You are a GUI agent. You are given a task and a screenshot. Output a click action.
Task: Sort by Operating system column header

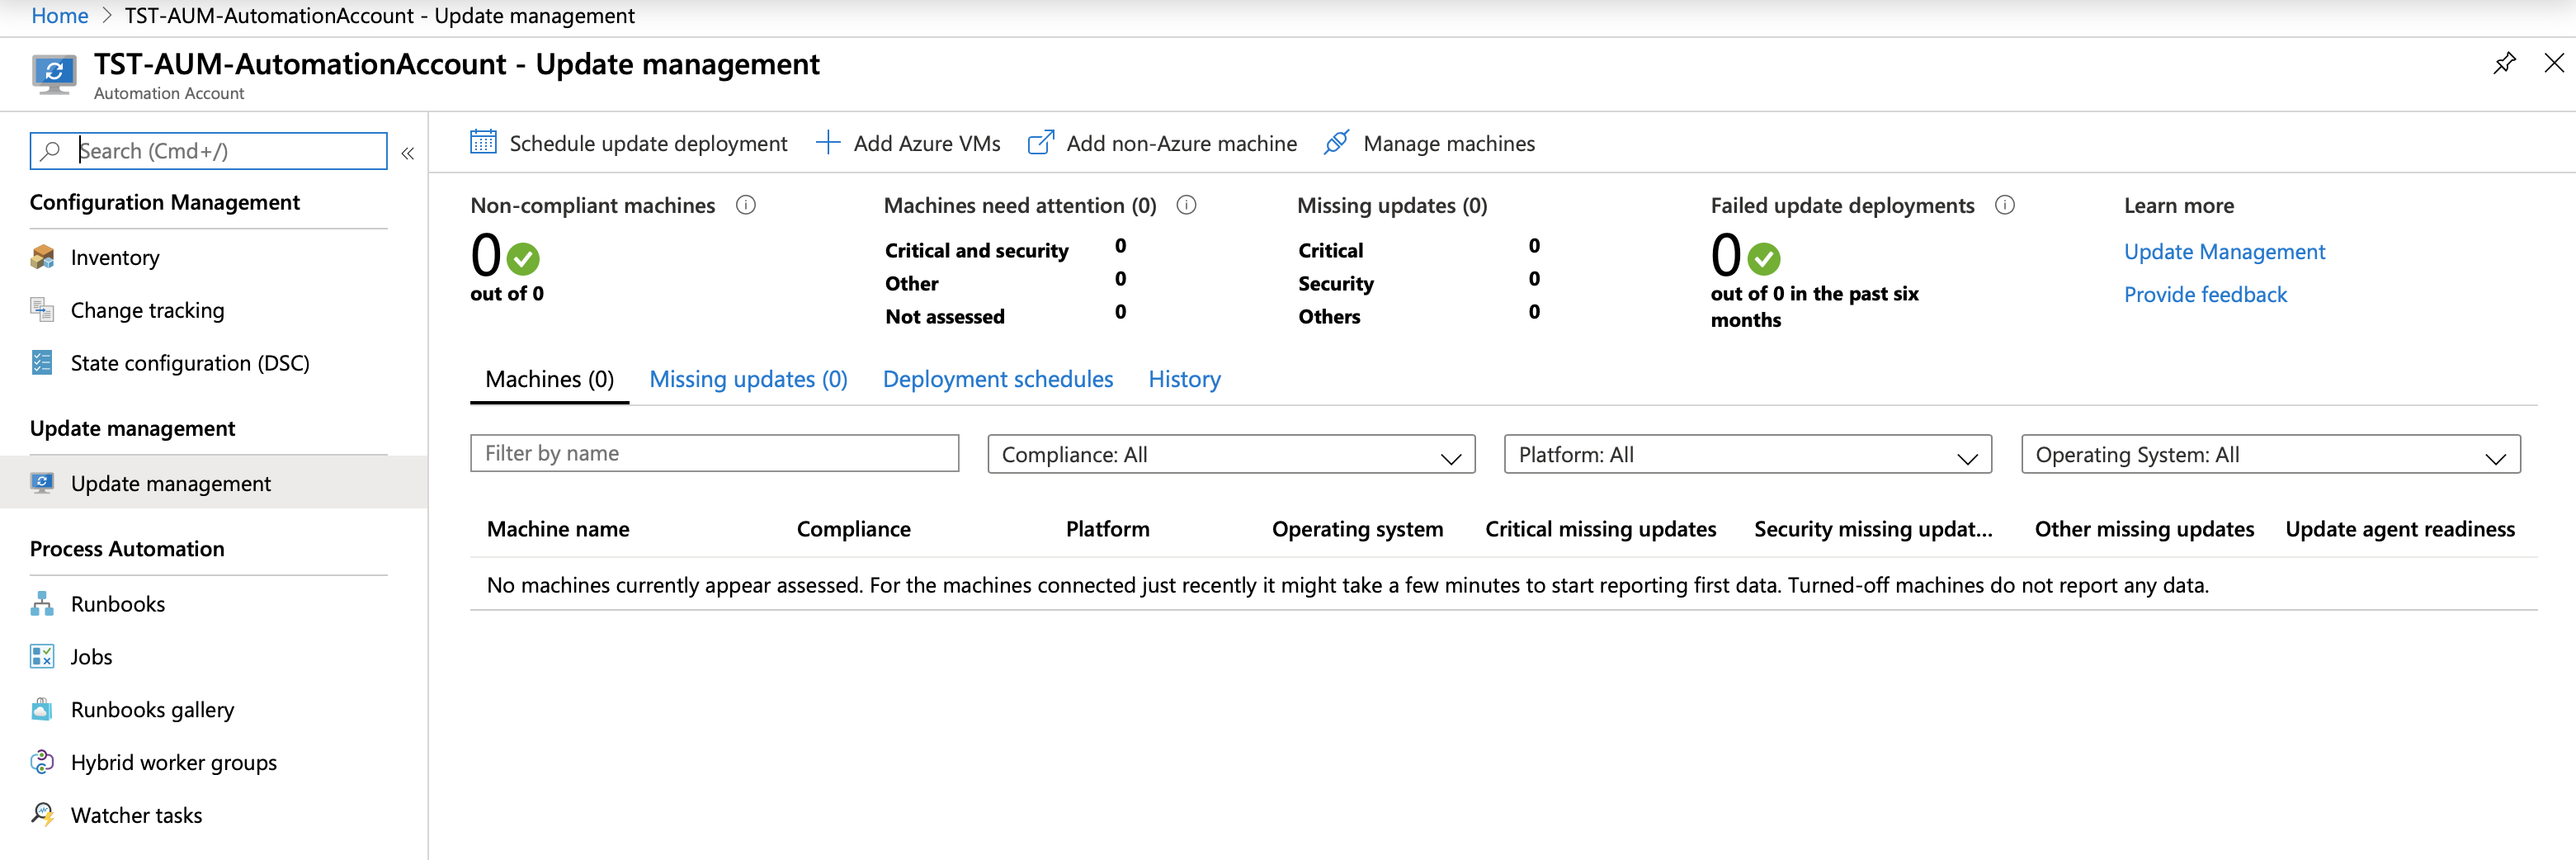(x=1357, y=529)
